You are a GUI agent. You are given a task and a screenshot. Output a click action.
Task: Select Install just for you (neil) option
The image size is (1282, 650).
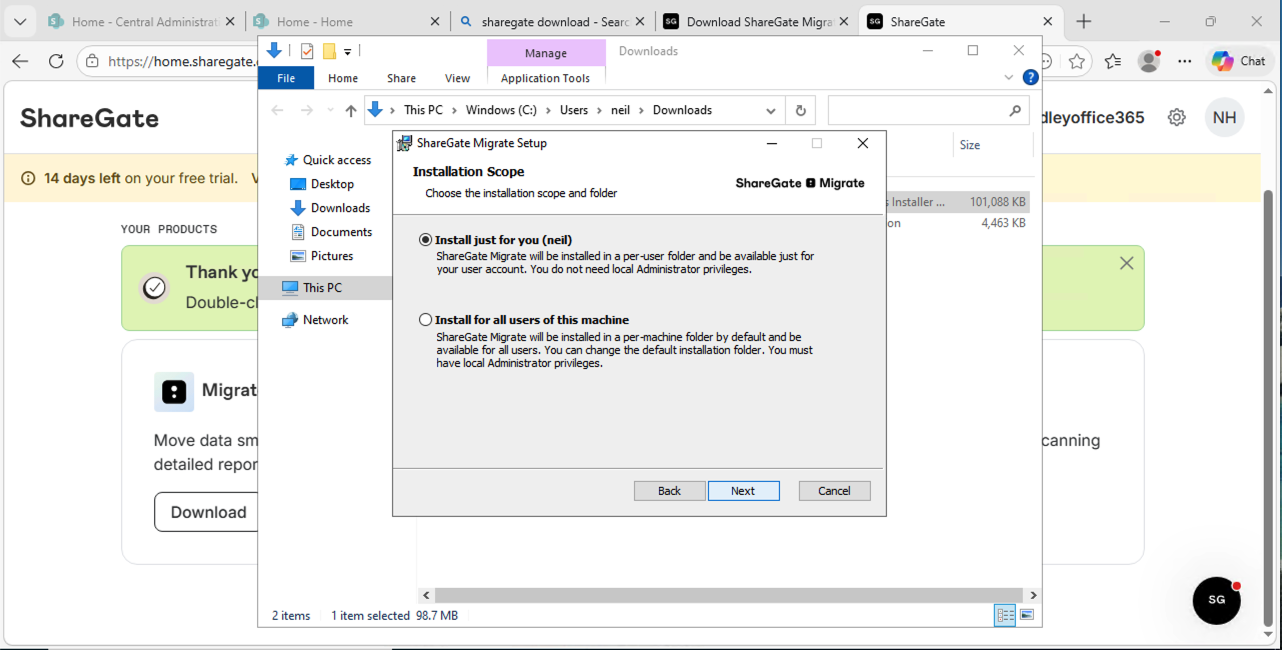426,240
